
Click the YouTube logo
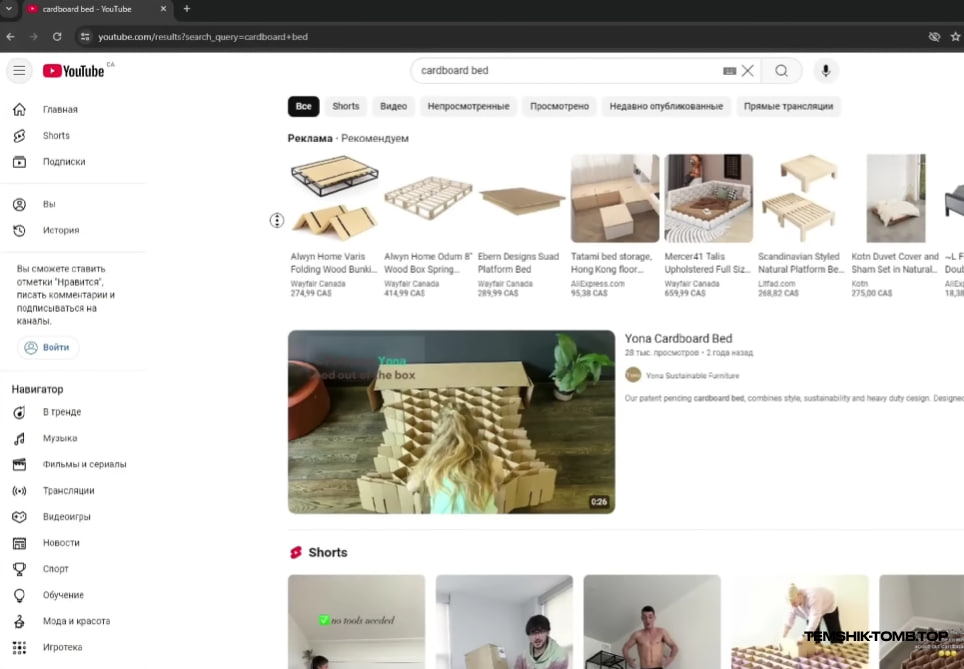[x=74, y=71]
